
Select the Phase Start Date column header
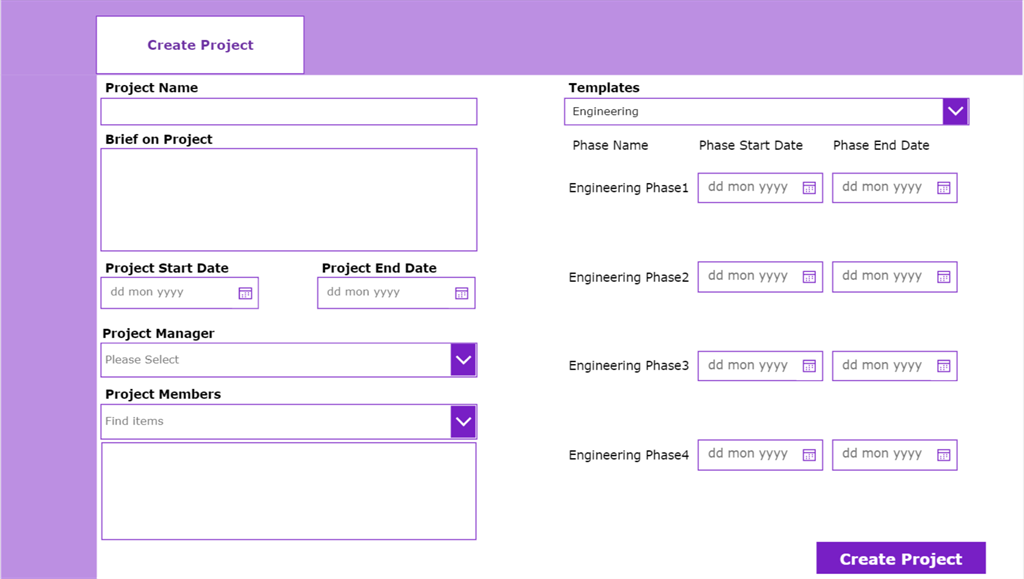tap(750, 146)
